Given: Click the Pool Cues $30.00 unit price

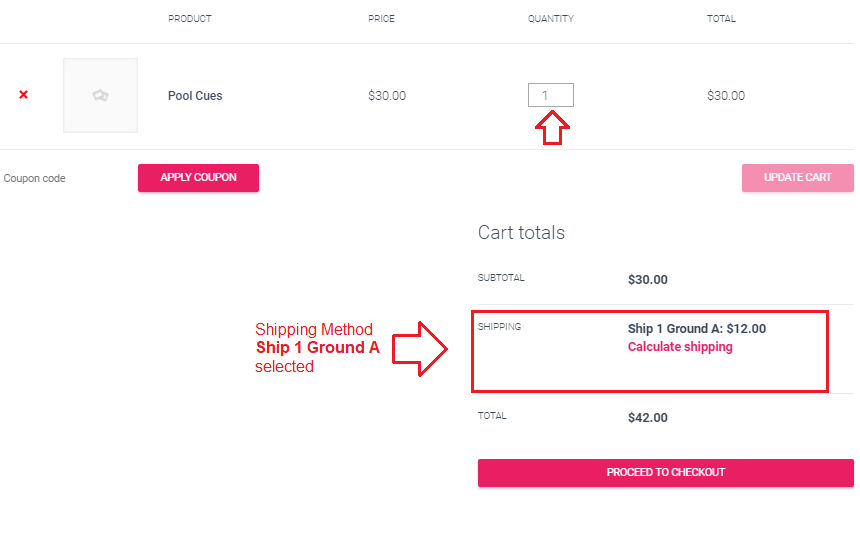Looking at the screenshot, I should pyautogui.click(x=387, y=95).
